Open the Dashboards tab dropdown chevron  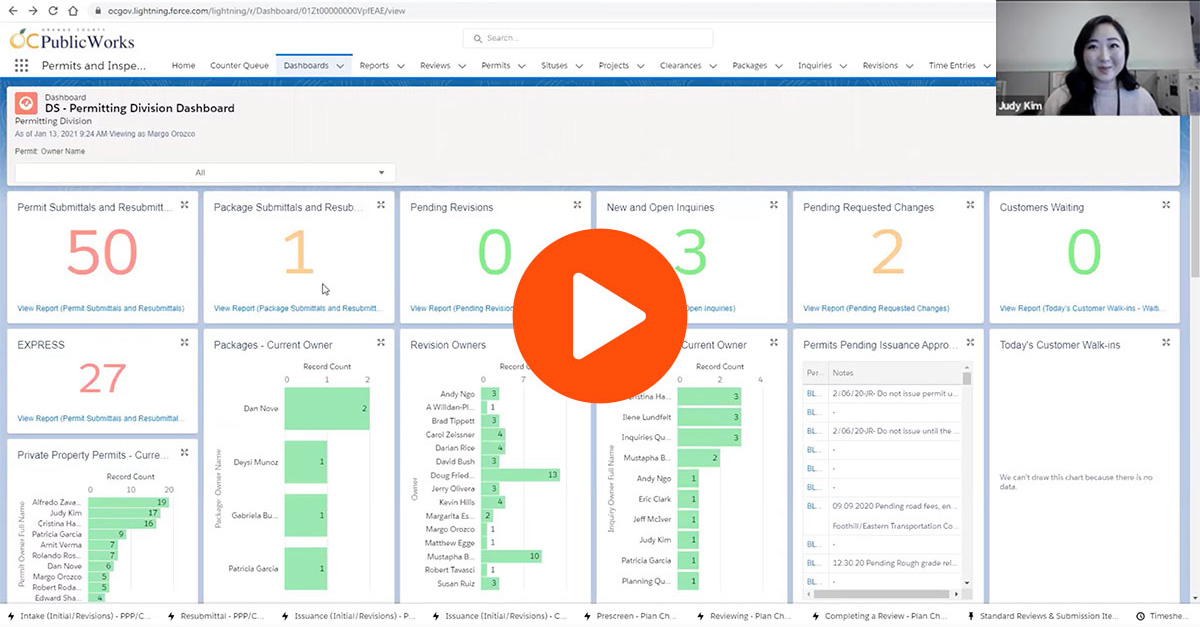pyautogui.click(x=340, y=64)
